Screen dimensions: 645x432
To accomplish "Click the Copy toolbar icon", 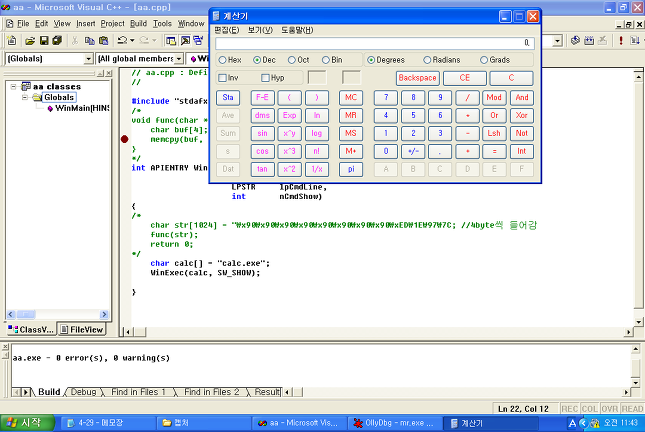I will pyautogui.click(x=89, y=40).
